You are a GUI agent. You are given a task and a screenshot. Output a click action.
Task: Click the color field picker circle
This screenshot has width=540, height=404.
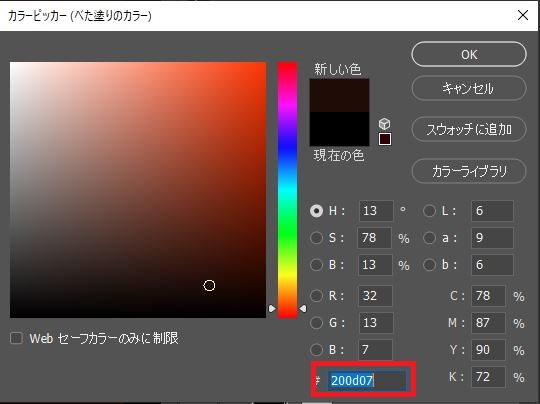coord(209,286)
